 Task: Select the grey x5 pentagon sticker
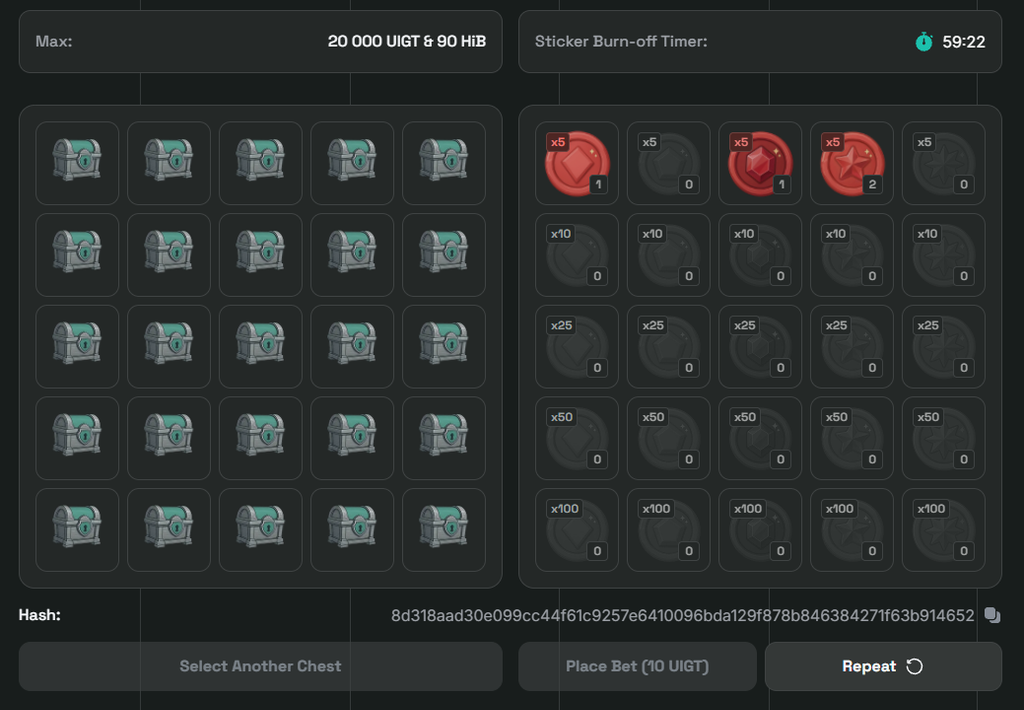pos(669,163)
